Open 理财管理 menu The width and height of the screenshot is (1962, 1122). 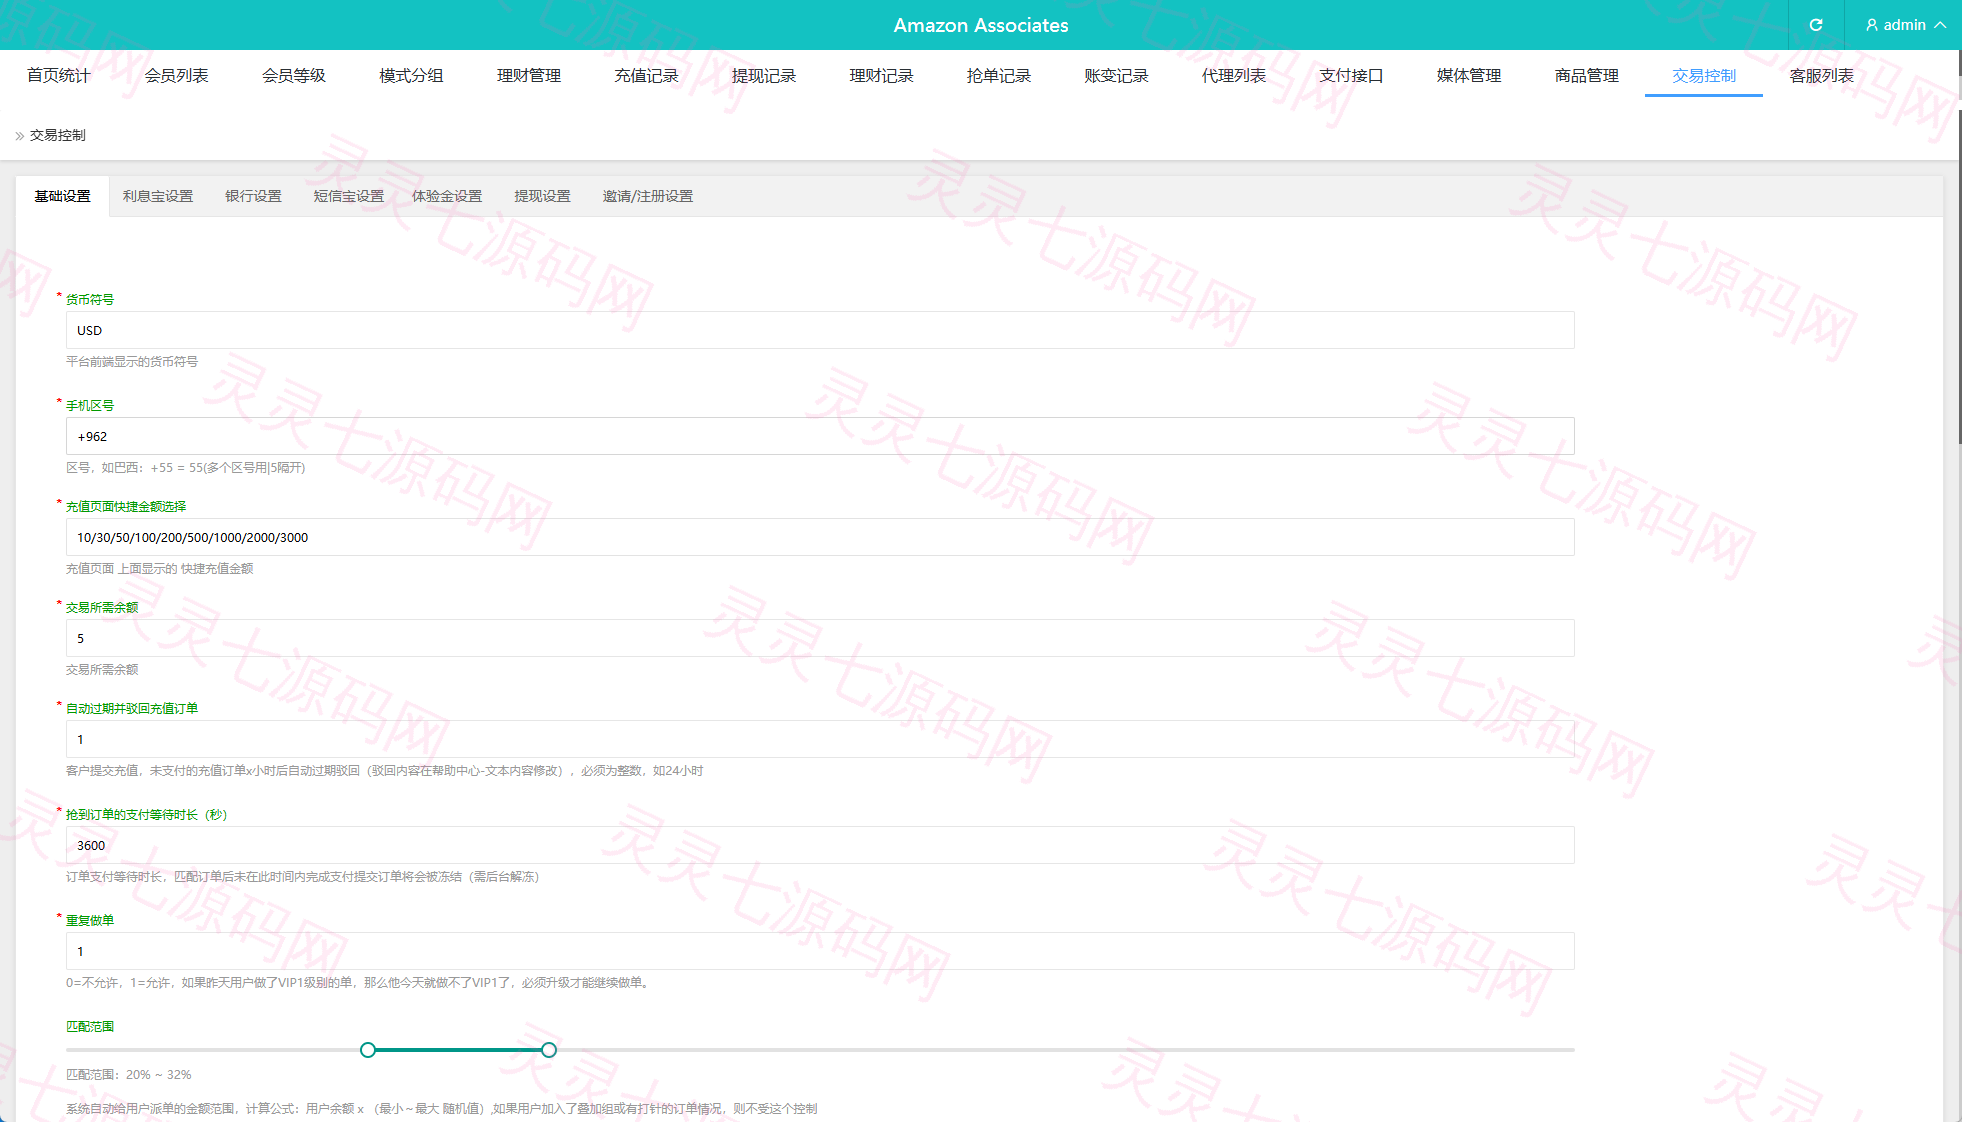(529, 76)
